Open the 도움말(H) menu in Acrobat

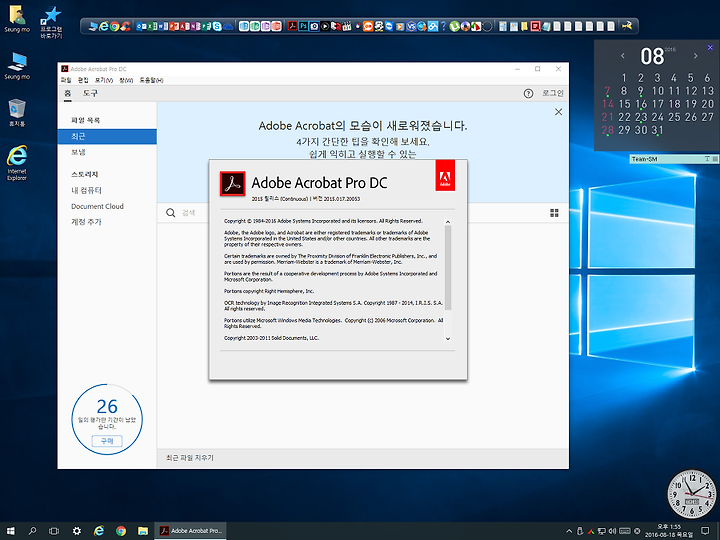click(151, 80)
